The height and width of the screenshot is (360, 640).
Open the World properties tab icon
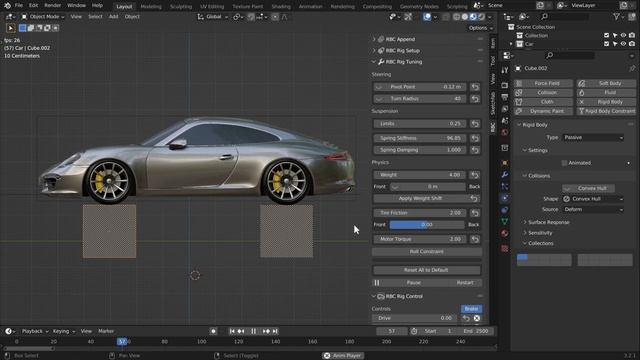pyautogui.click(x=505, y=133)
